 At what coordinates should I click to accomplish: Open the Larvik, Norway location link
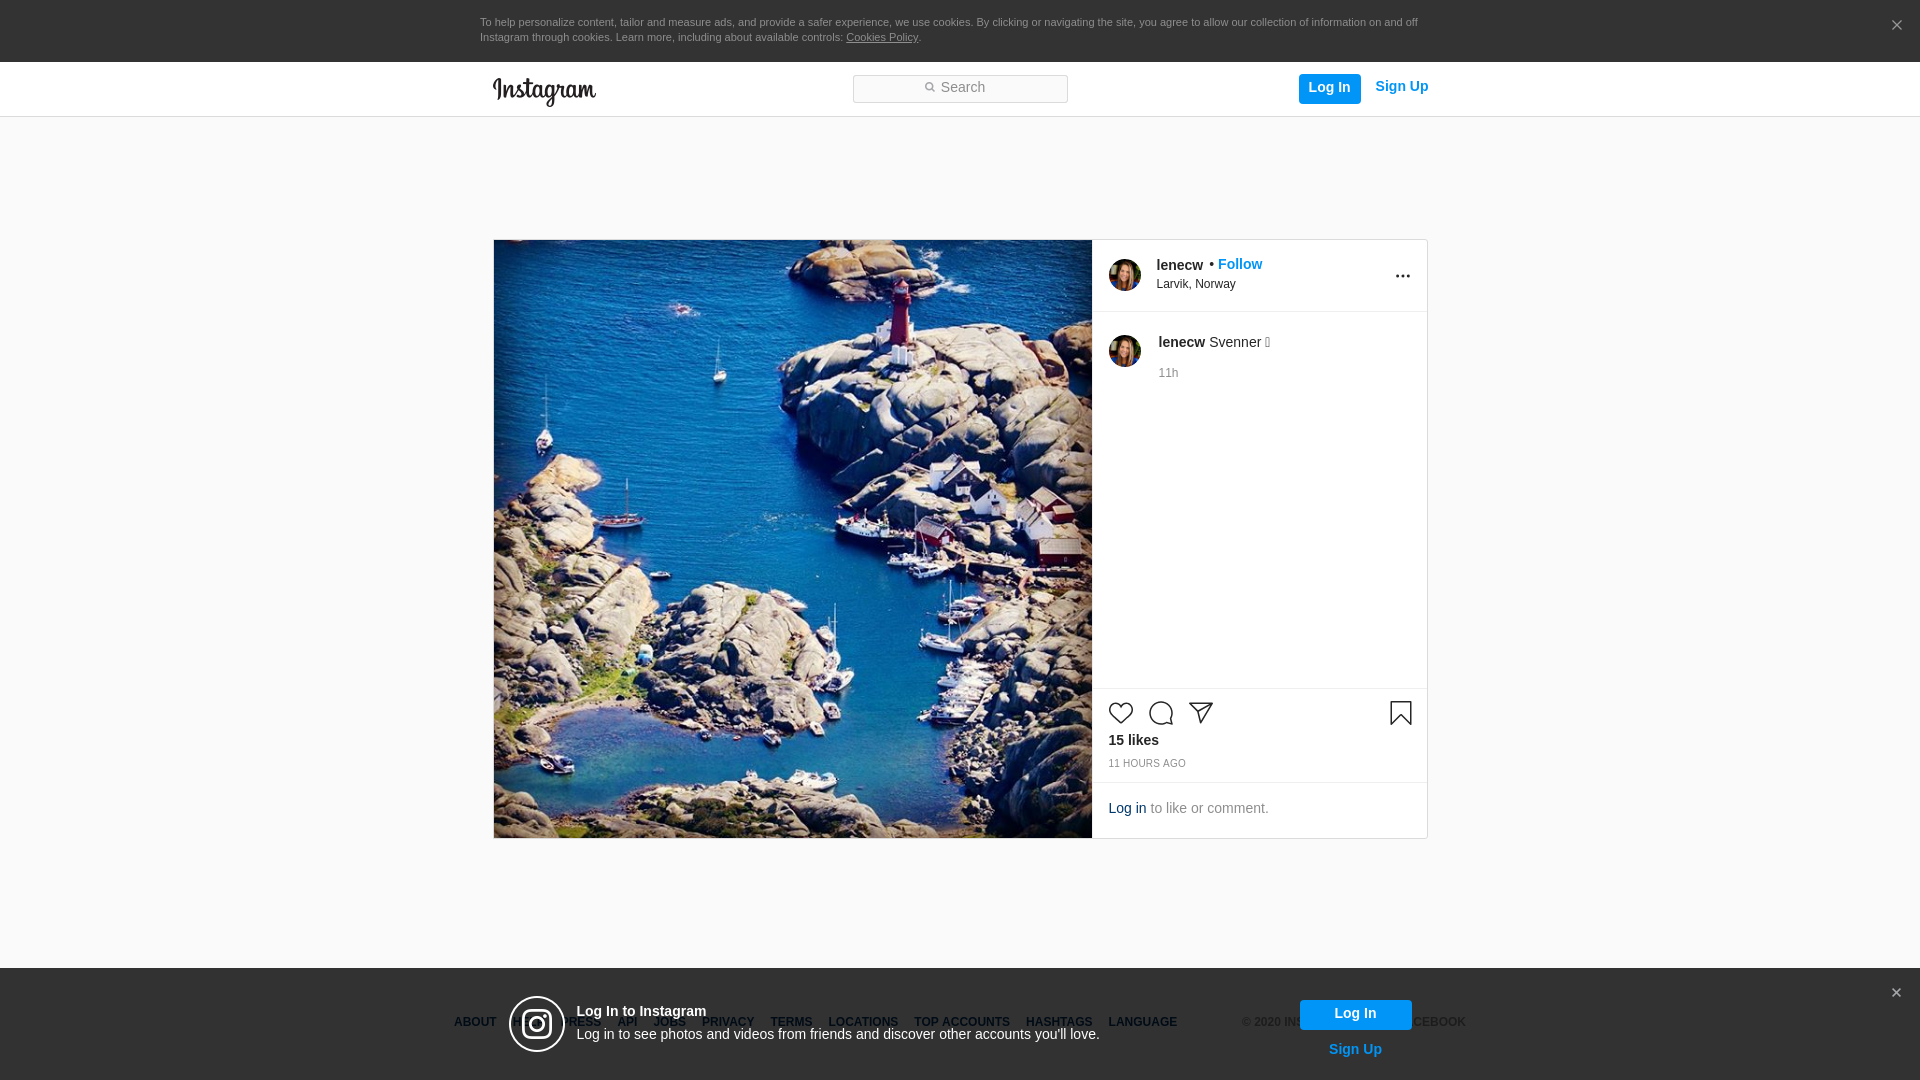[x=1196, y=285]
